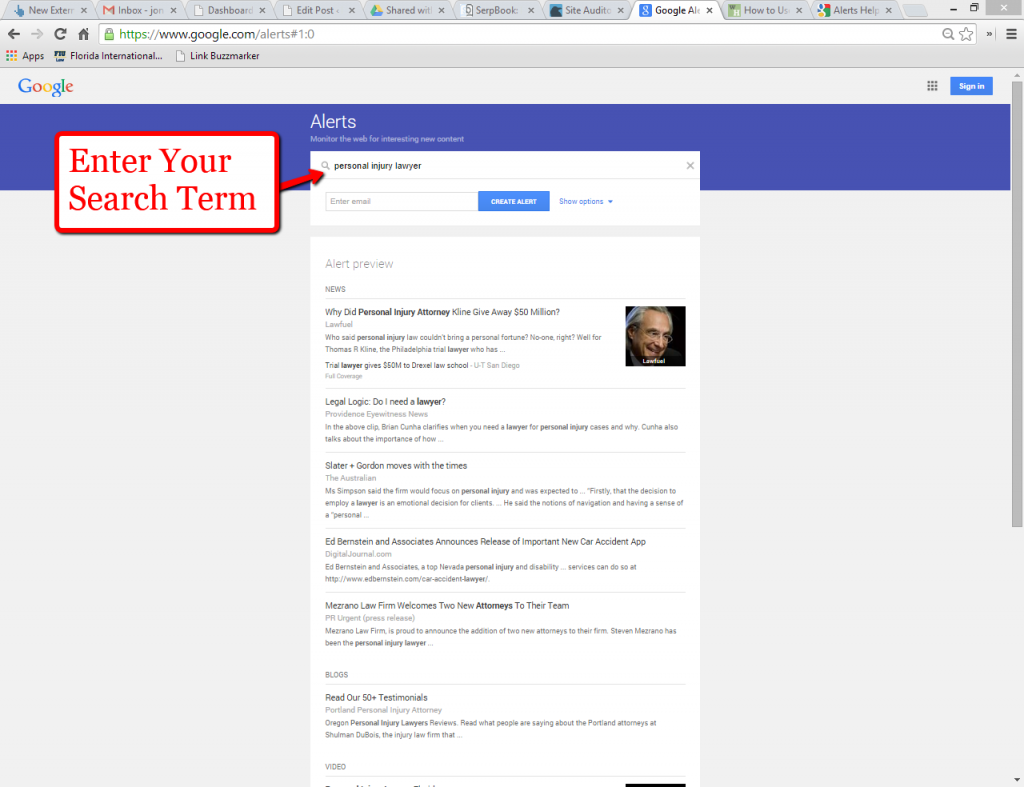Expand the Show options dropdown
This screenshot has width=1024, height=787.
pos(586,201)
